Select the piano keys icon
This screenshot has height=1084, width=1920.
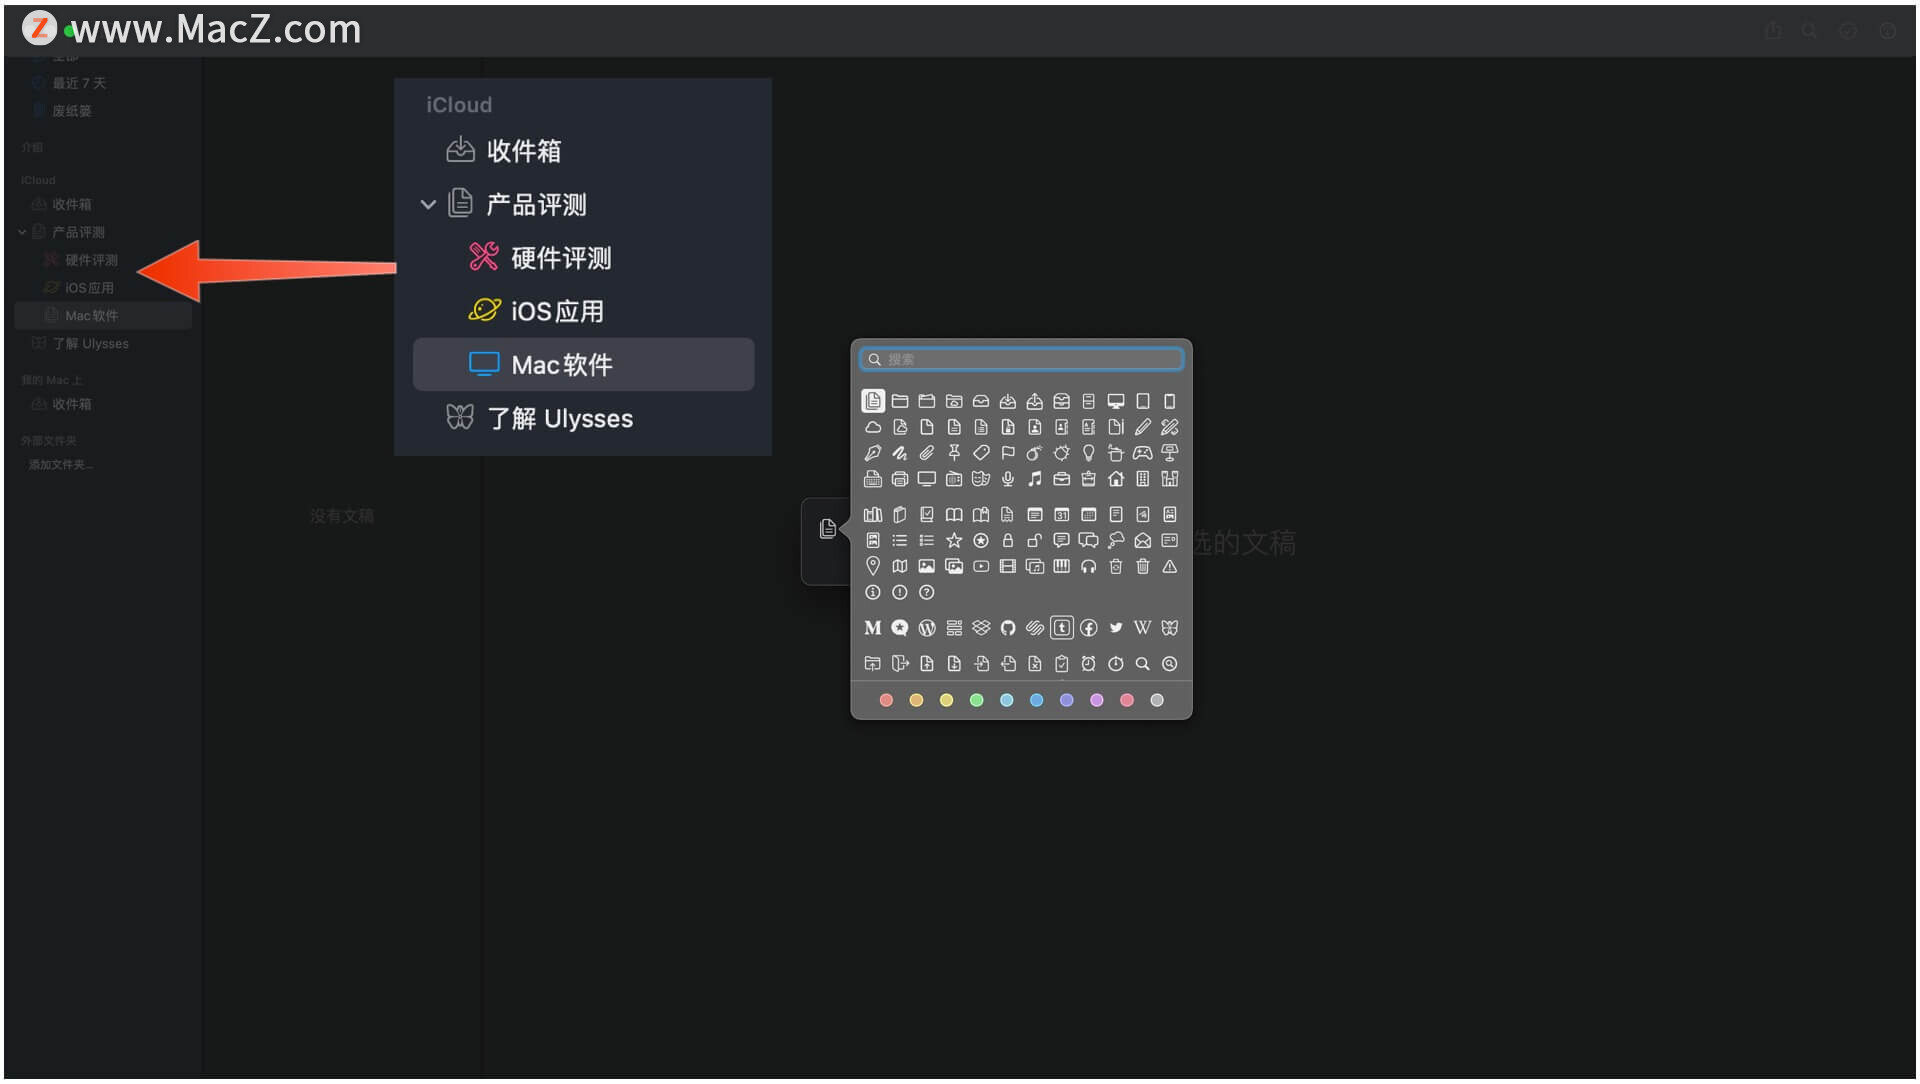tap(1062, 567)
